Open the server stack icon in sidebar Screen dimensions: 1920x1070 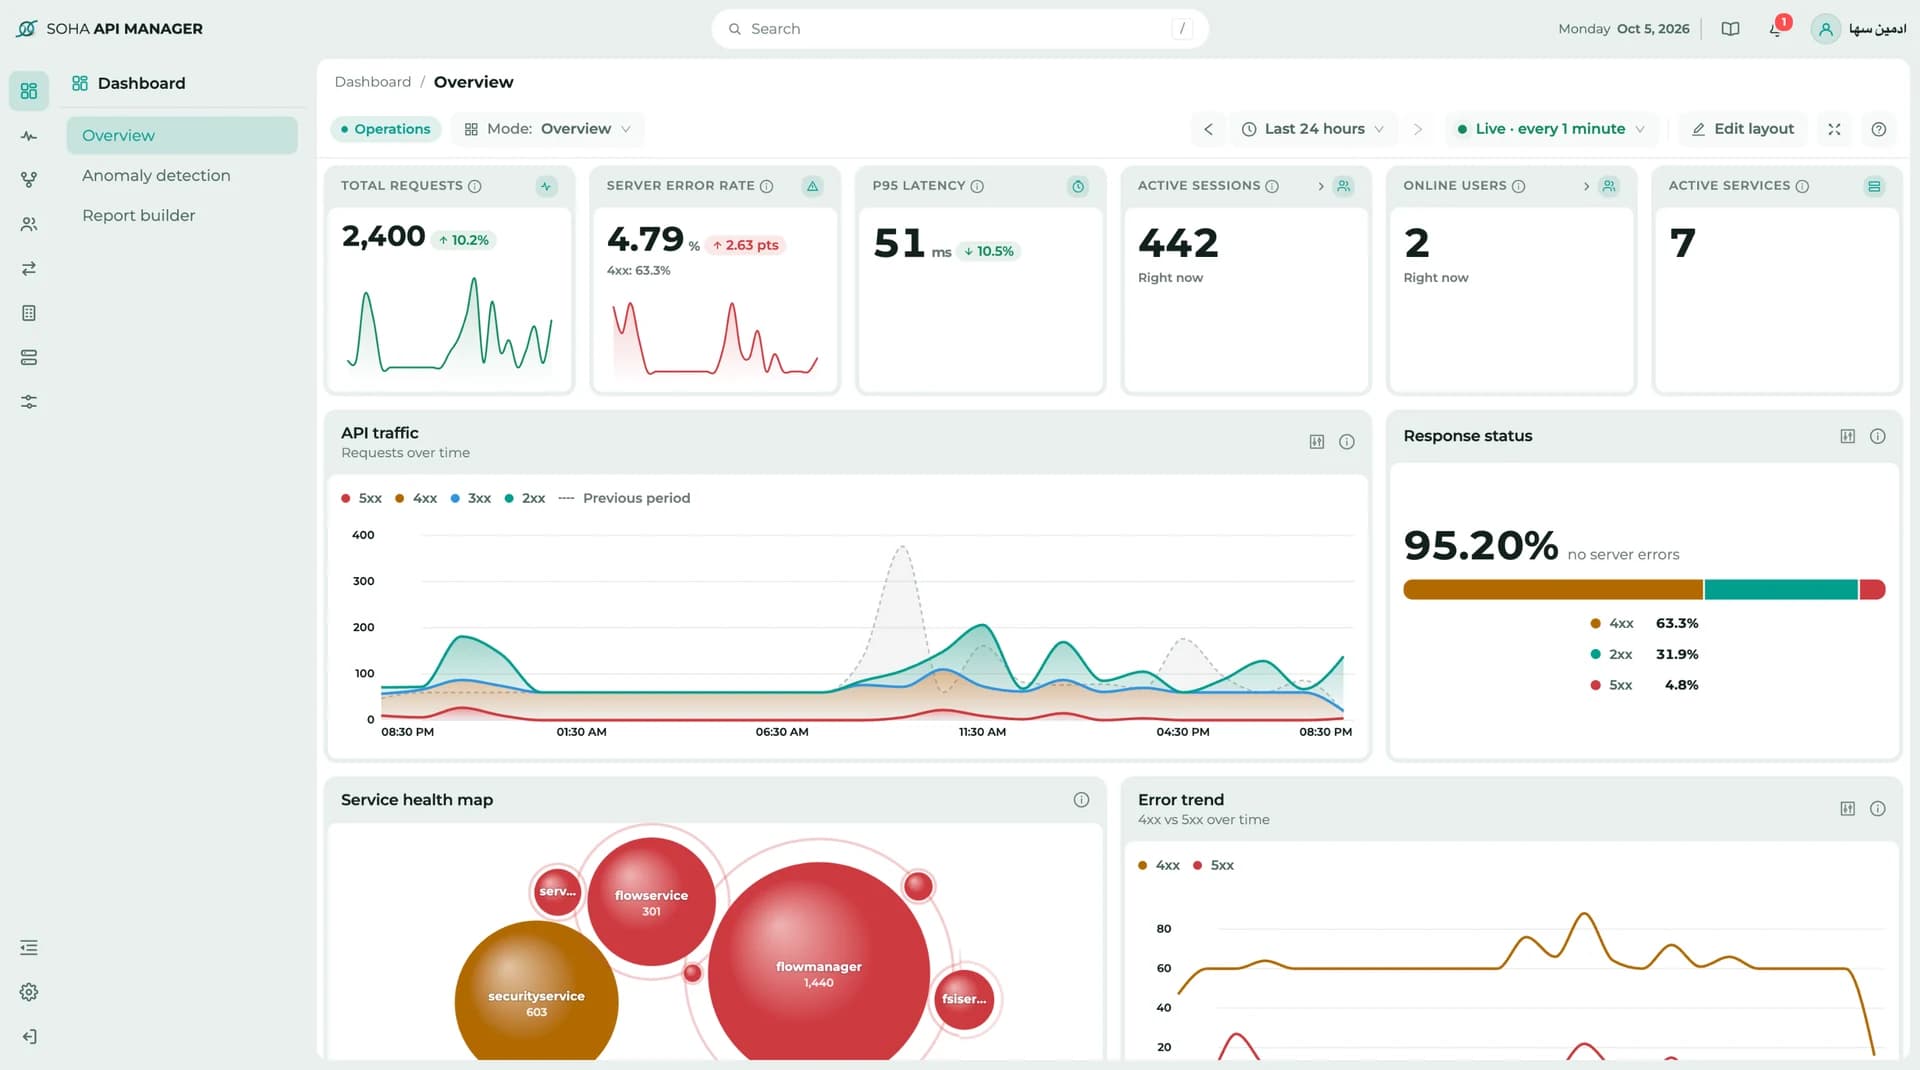point(29,357)
